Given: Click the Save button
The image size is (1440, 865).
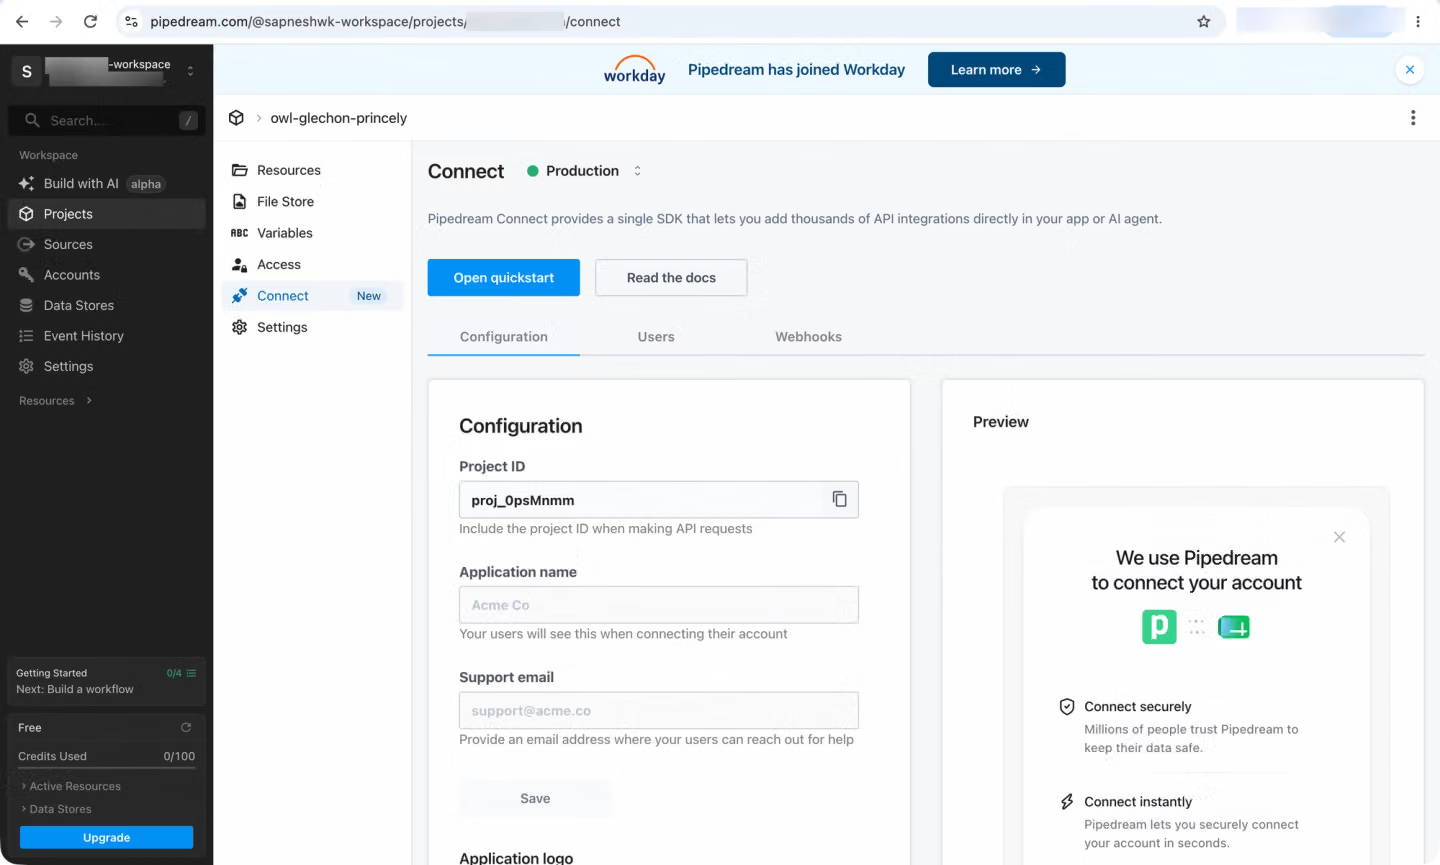Looking at the screenshot, I should tap(535, 798).
